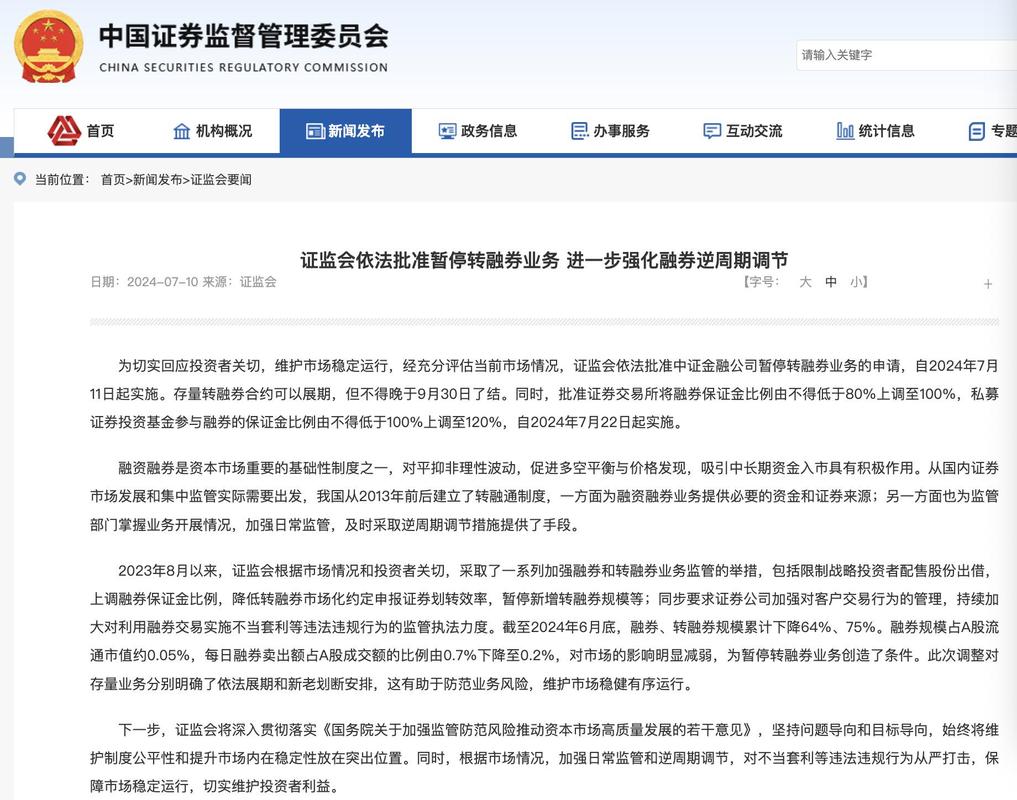The image size is (1017, 800).
Task: Click the plus icon near the font size controls
Action: click(x=988, y=284)
